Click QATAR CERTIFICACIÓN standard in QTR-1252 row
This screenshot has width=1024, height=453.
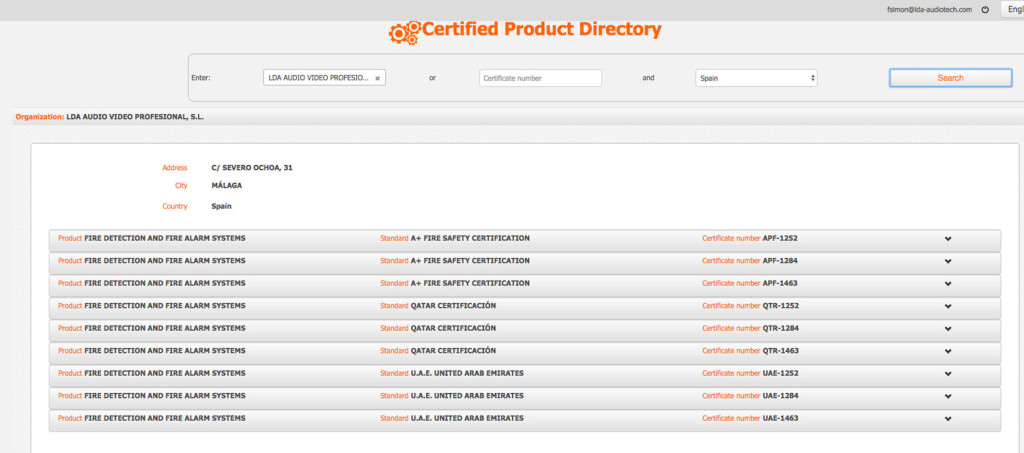point(453,305)
